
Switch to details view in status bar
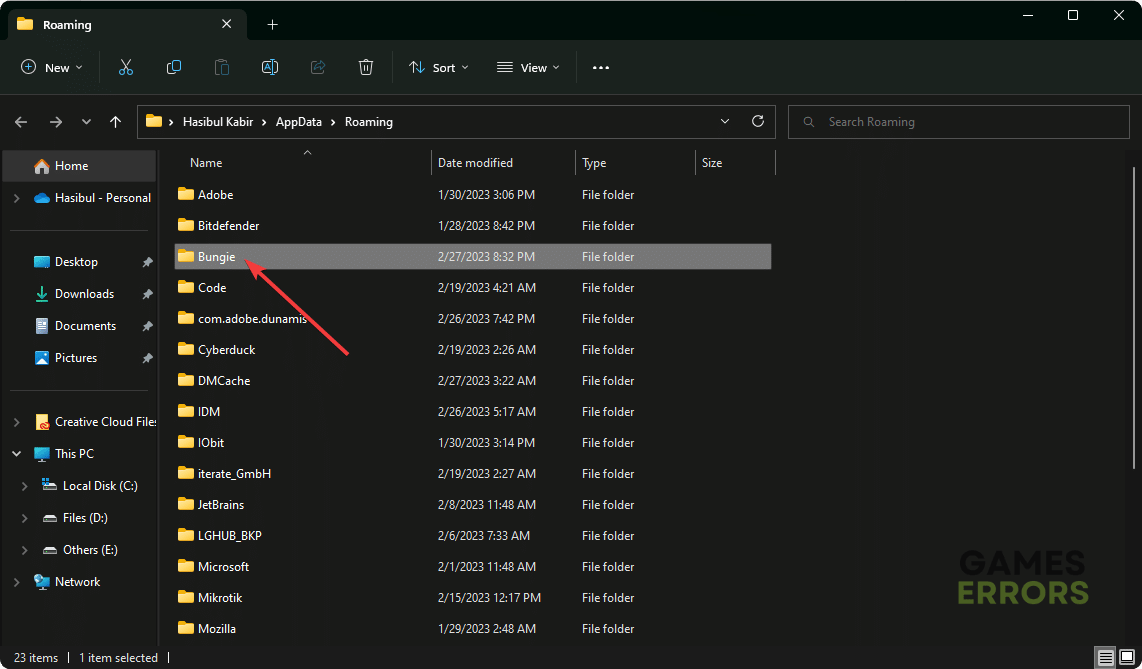click(1105, 657)
